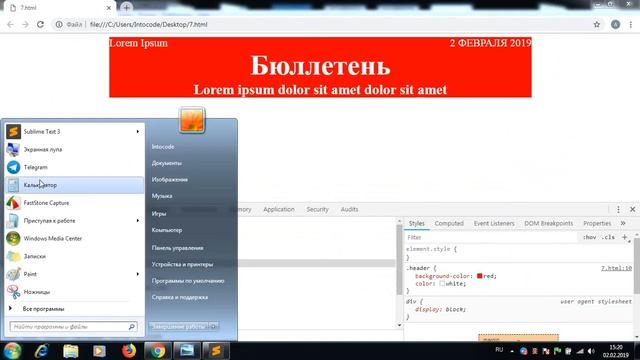Show more DevTools sidebar tabs chevron

(623, 224)
